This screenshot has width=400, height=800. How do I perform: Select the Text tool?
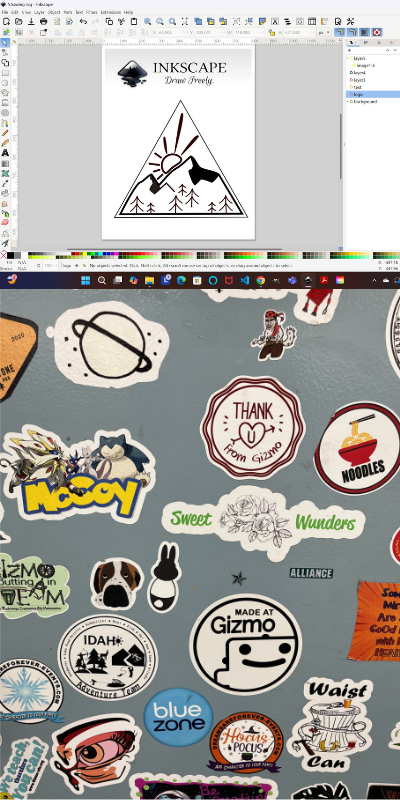pos(5,153)
